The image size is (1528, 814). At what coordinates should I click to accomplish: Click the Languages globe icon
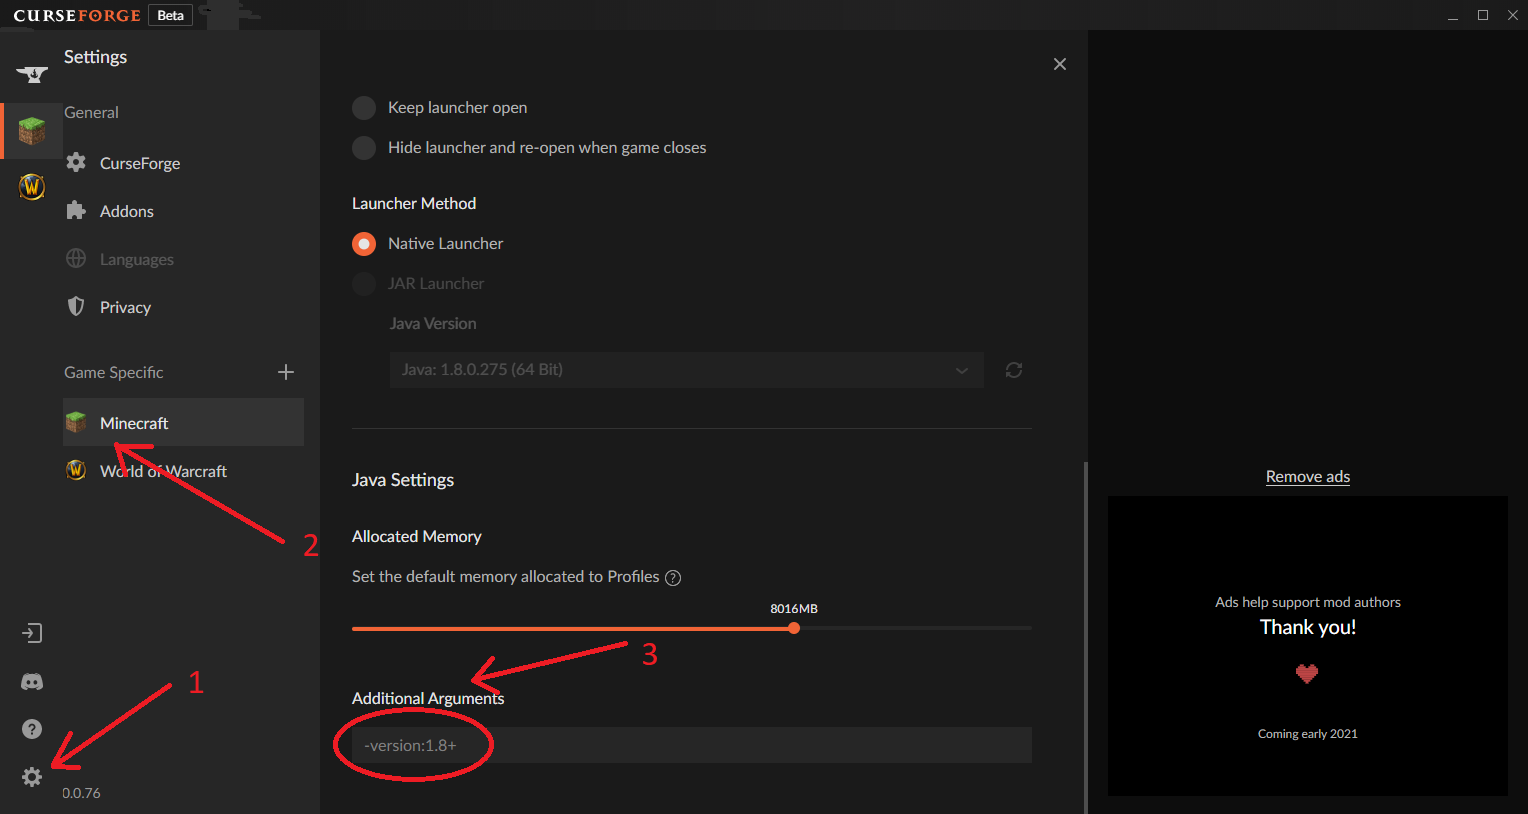(x=76, y=258)
